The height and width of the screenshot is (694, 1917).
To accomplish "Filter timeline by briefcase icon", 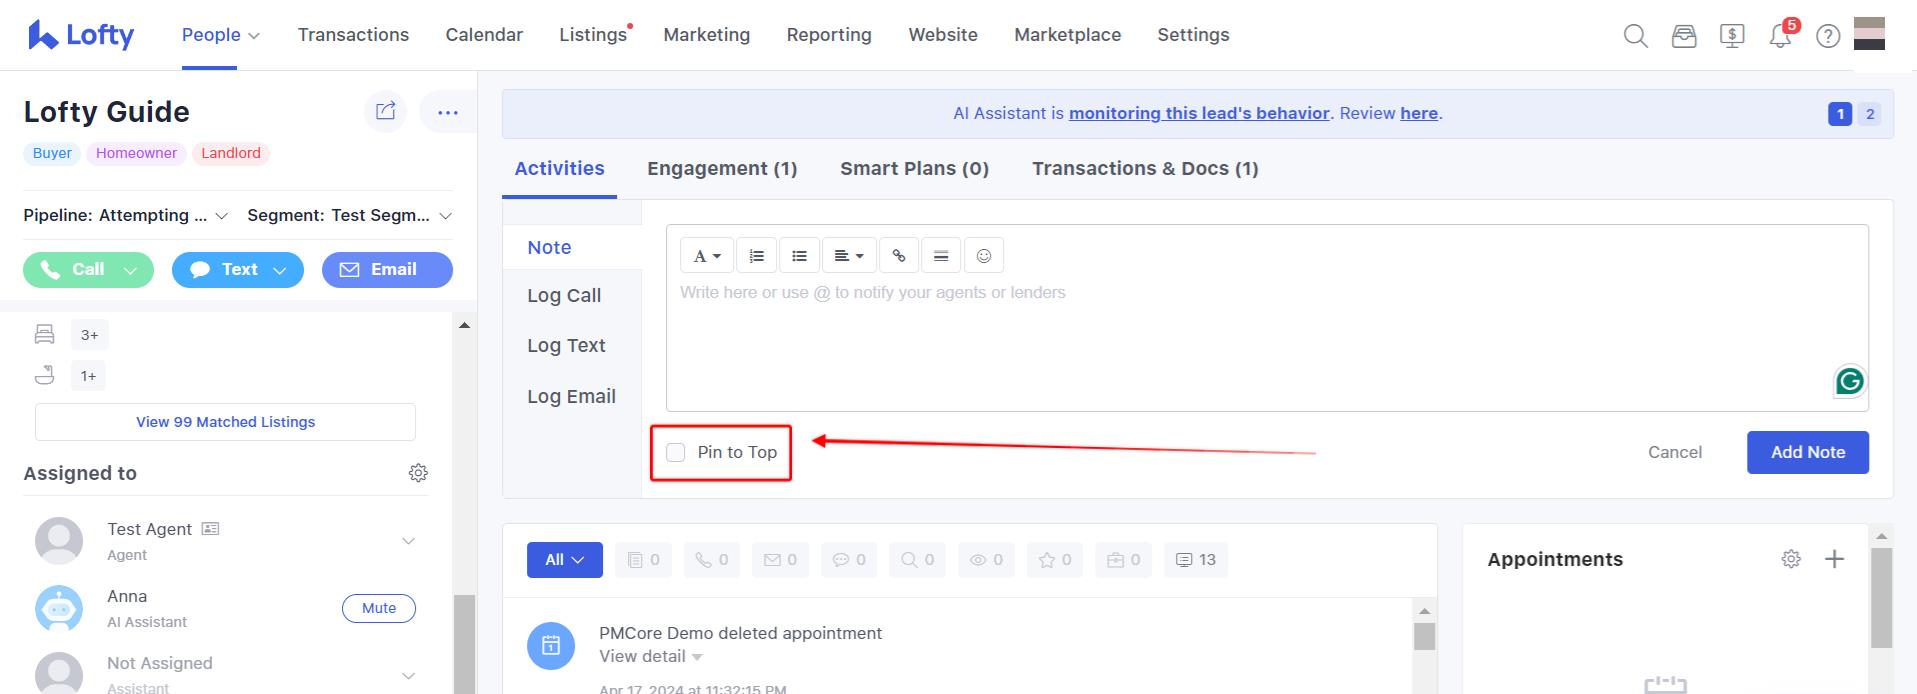I will click(1123, 560).
